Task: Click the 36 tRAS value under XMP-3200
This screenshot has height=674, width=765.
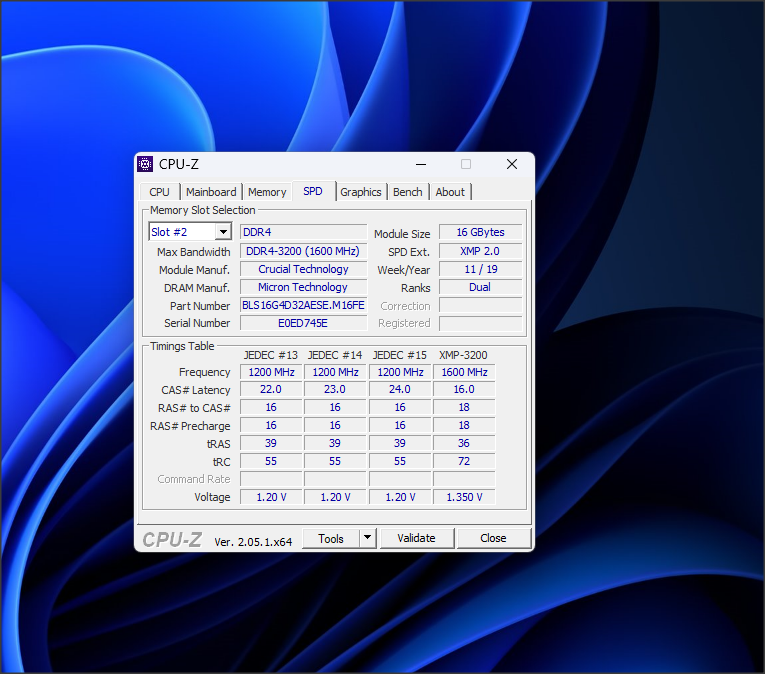Action: coord(464,443)
